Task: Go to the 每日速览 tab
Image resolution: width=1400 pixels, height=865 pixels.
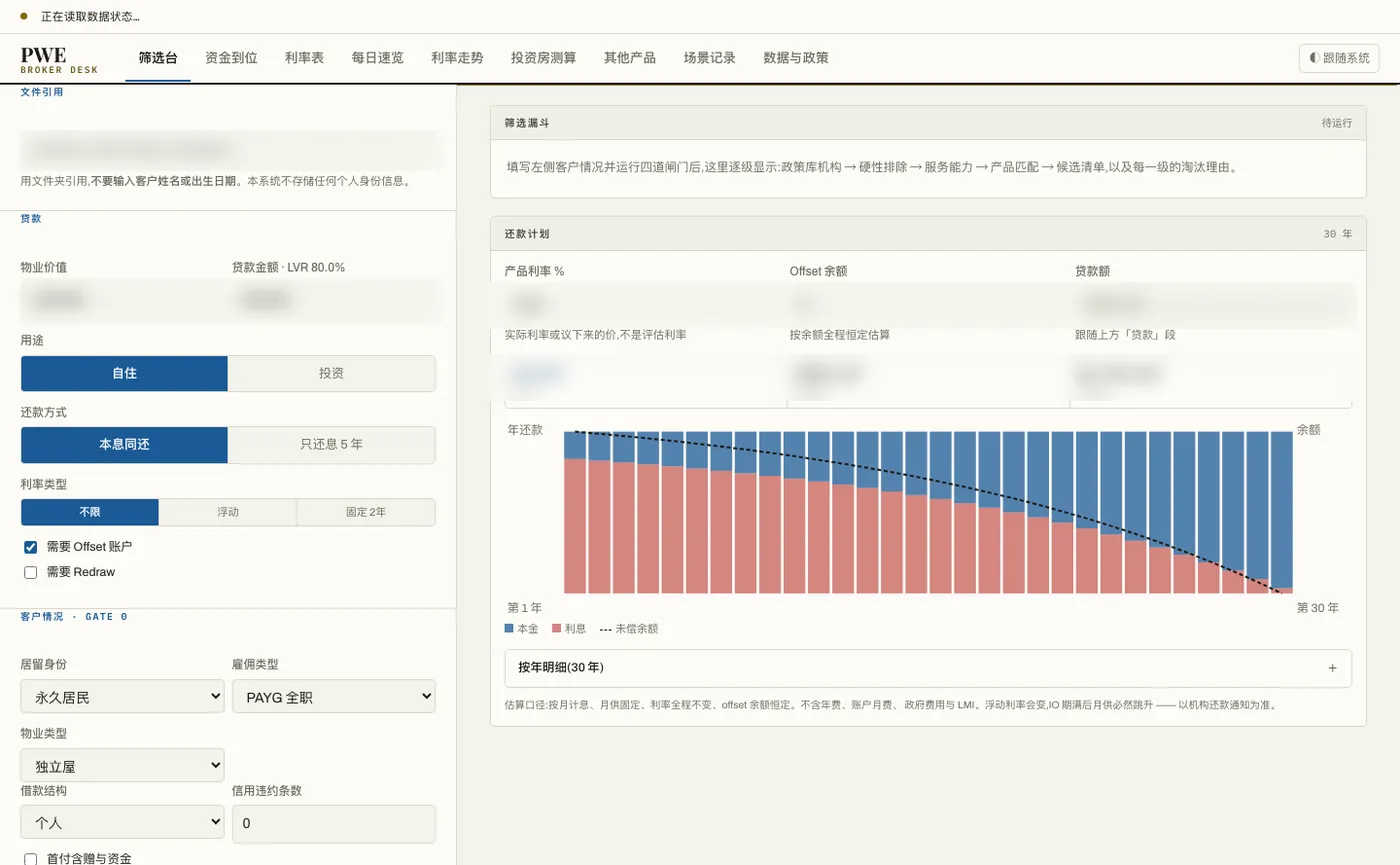Action: 377,58
